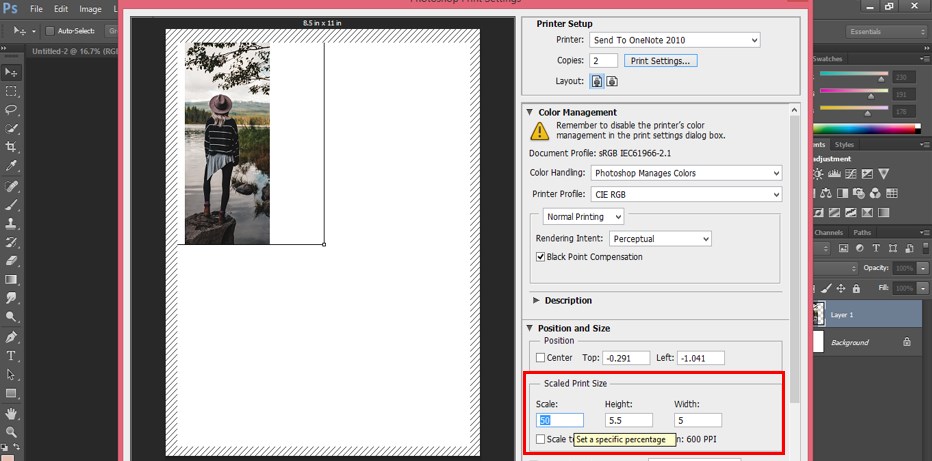Open the Printer Profile dropdown
The width and height of the screenshot is (932, 461).
coord(687,194)
